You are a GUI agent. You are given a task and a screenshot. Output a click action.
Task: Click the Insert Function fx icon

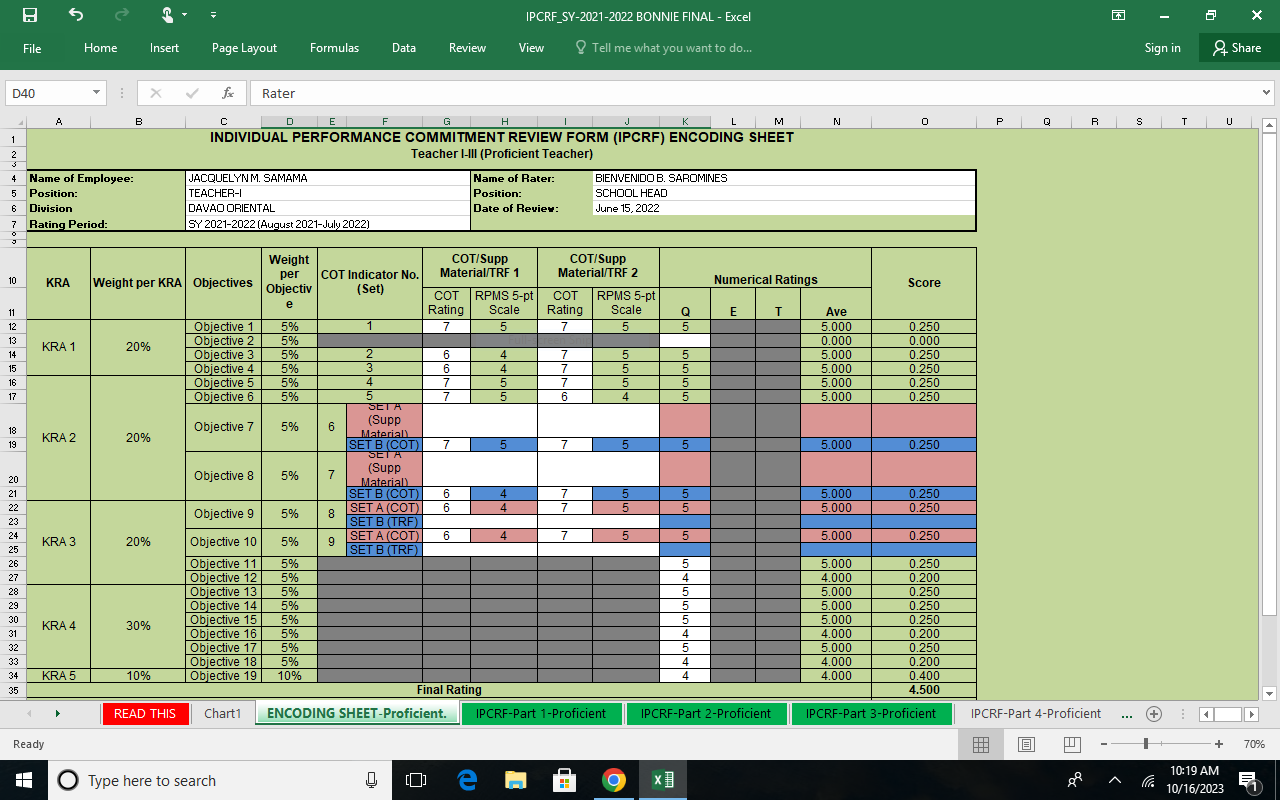pyautogui.click(x=228, y=93)
